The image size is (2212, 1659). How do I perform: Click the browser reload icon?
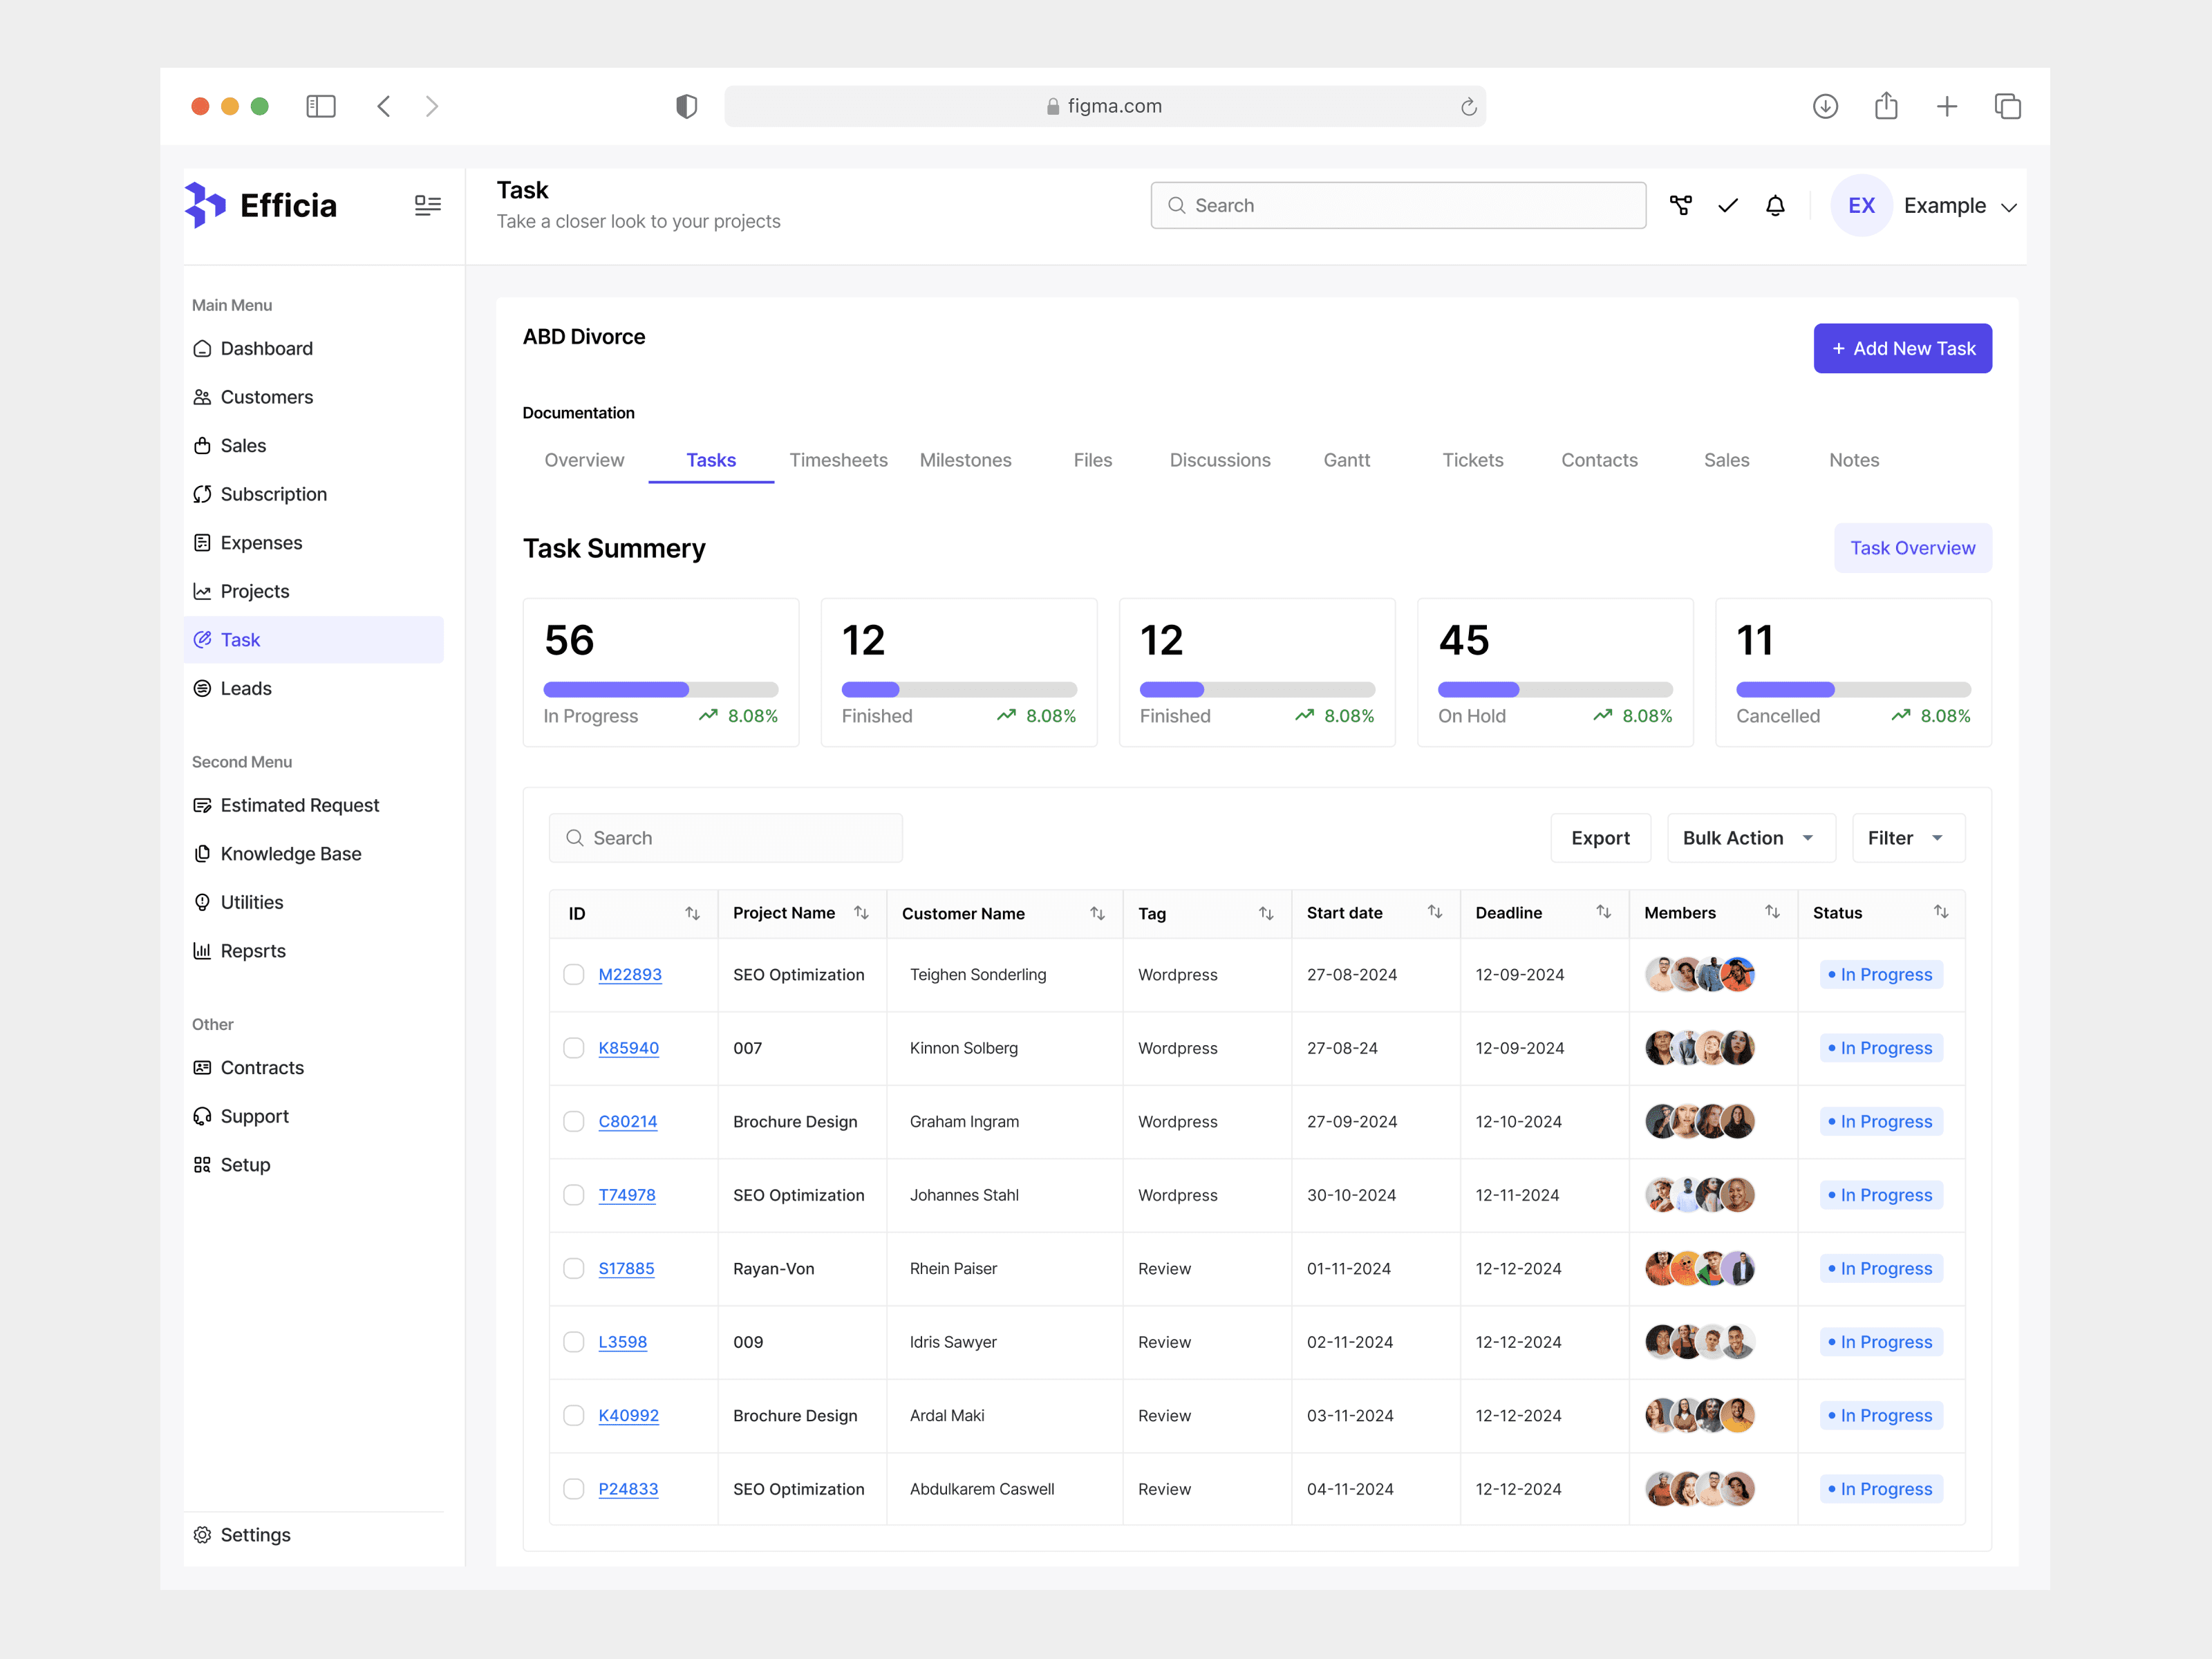(1468, 107)
